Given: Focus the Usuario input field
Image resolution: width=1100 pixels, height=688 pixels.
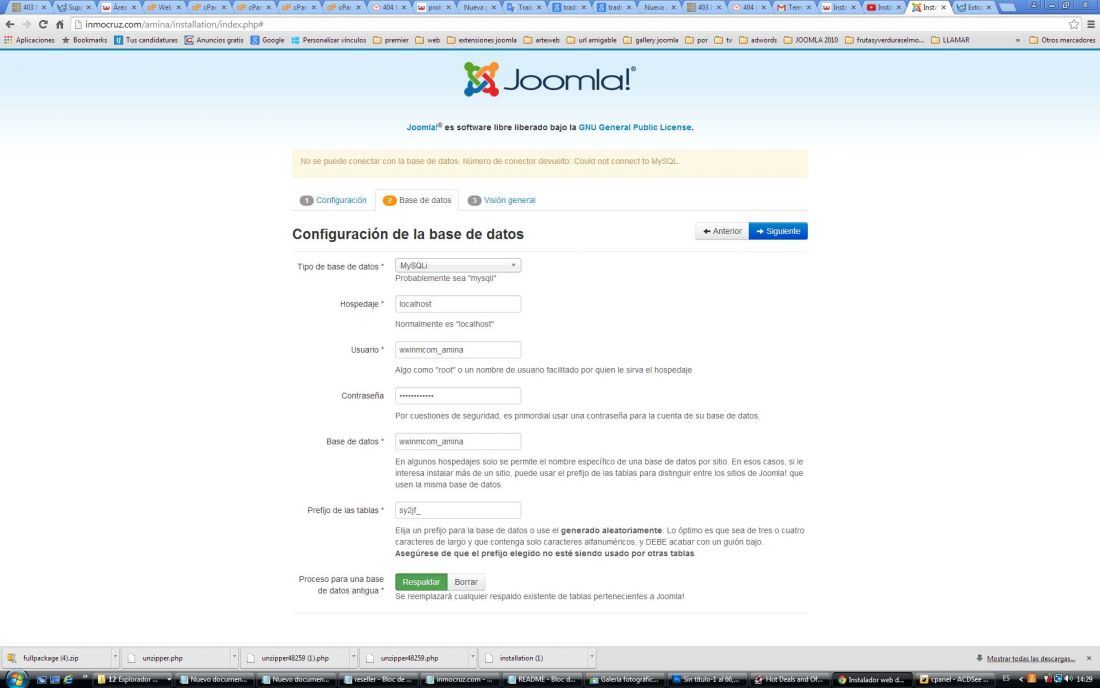Looking at the screenshot, I should click(x=457, y=349).
